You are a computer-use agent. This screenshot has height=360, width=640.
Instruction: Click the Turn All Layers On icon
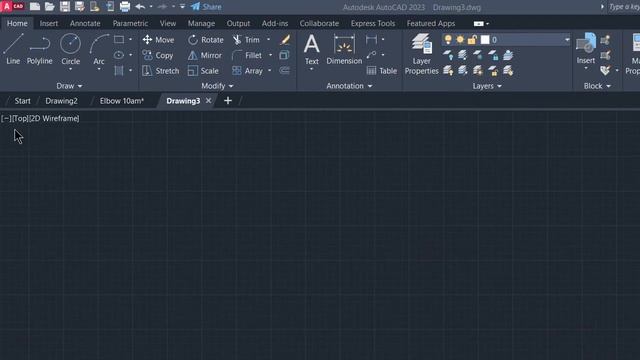tap(448, 71)
